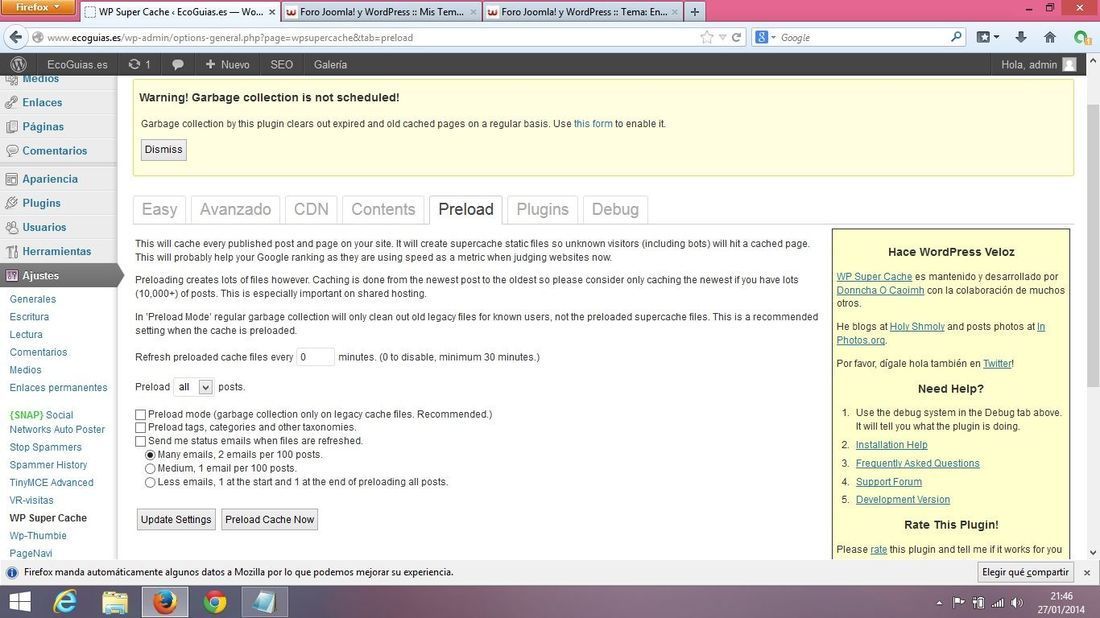The image size is (1100, 618).
Task: Open the updates icon showing 1
Action: [139, 65]
